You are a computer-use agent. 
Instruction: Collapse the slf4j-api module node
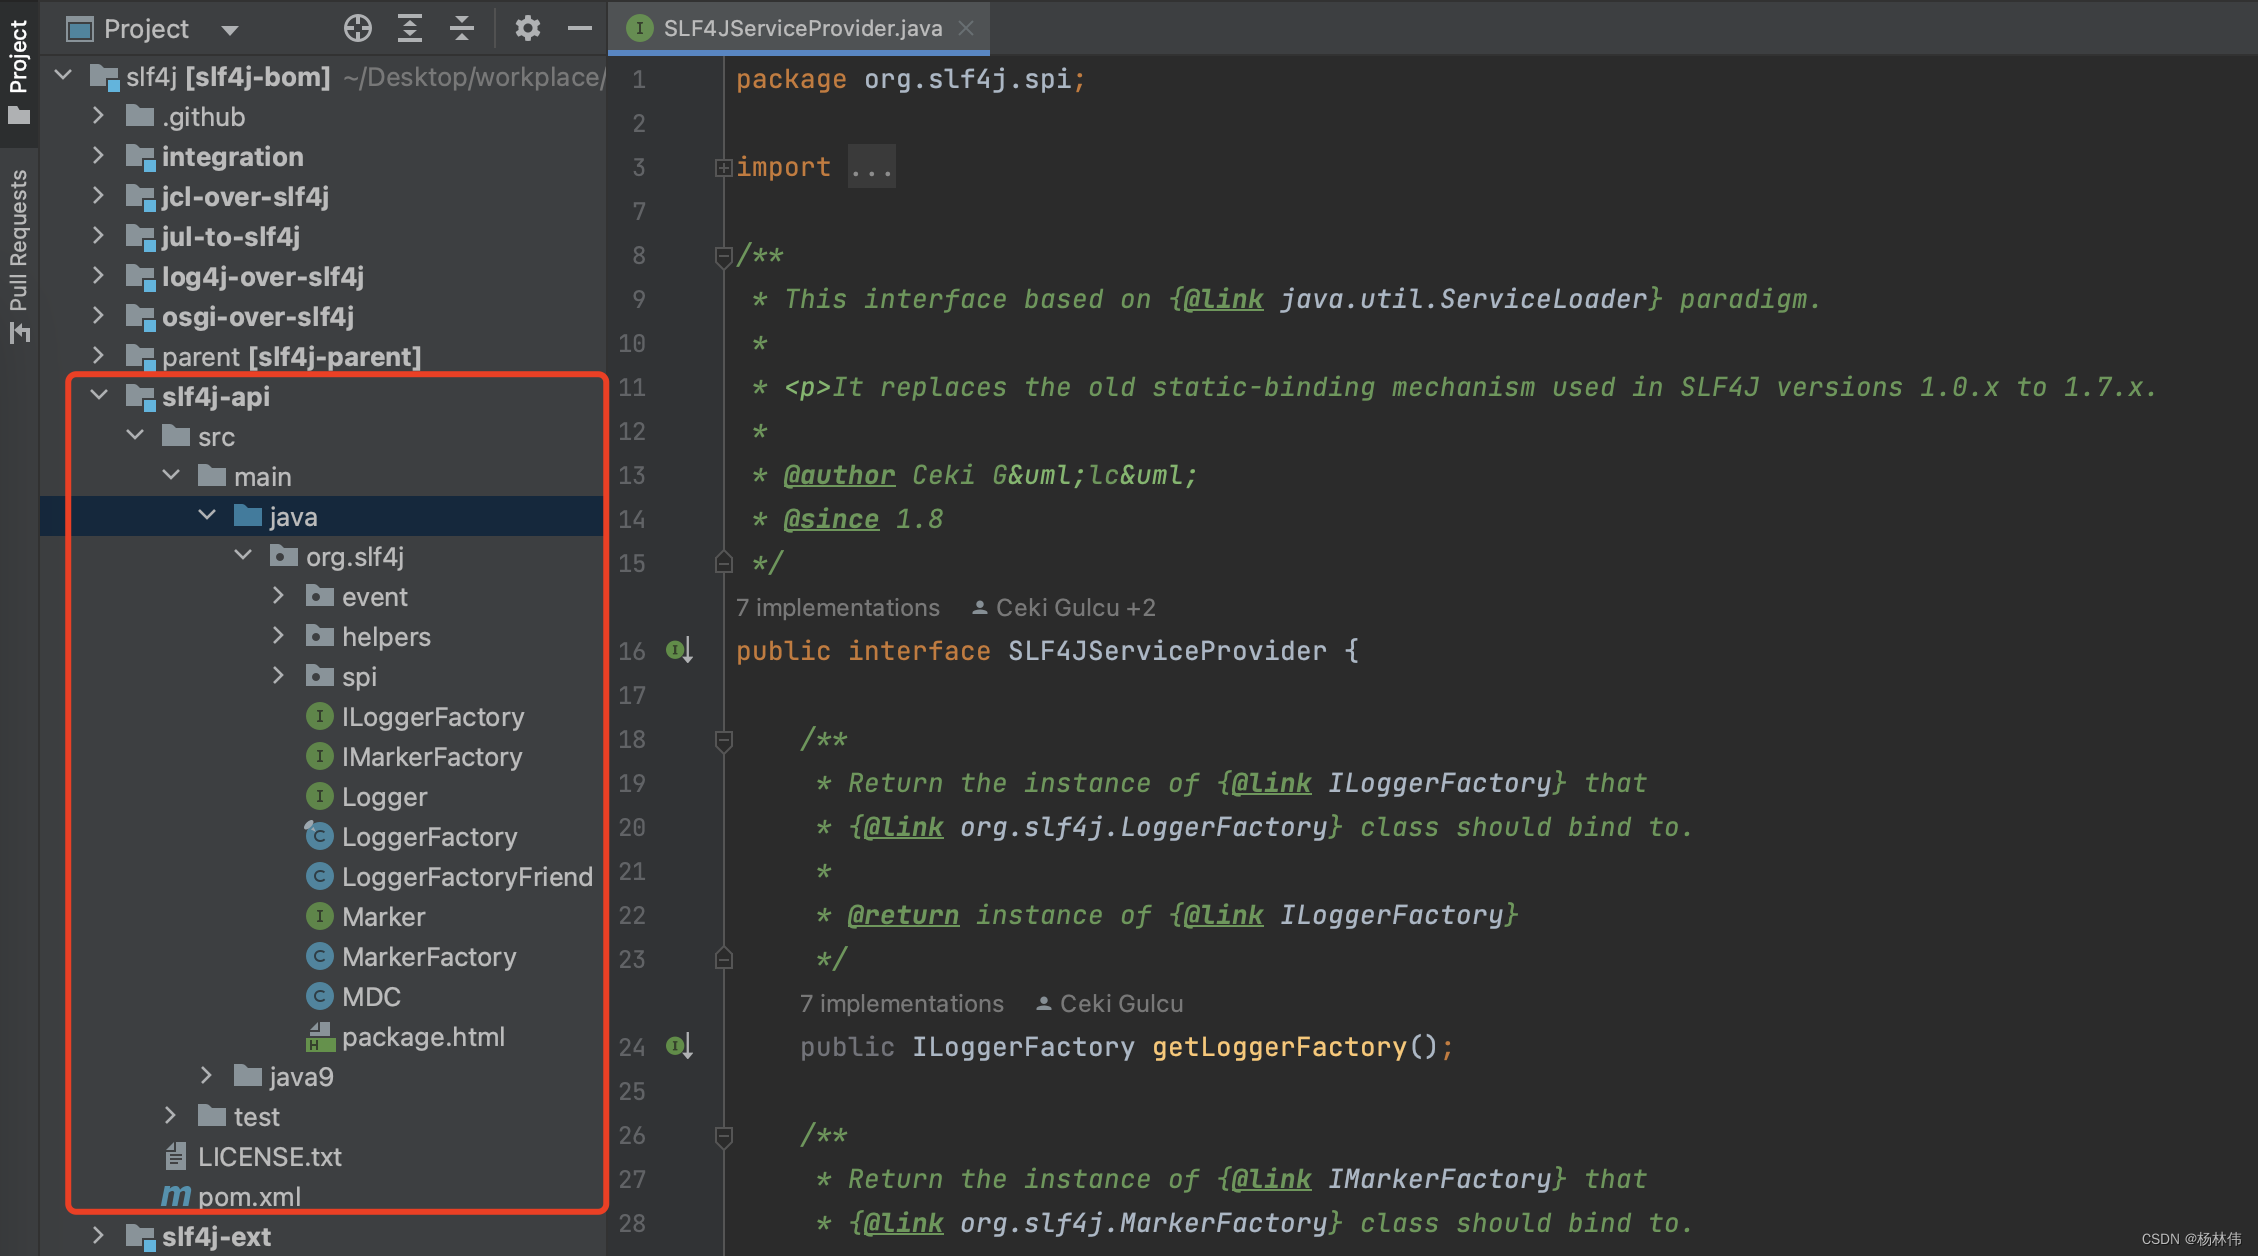point(99,396)
